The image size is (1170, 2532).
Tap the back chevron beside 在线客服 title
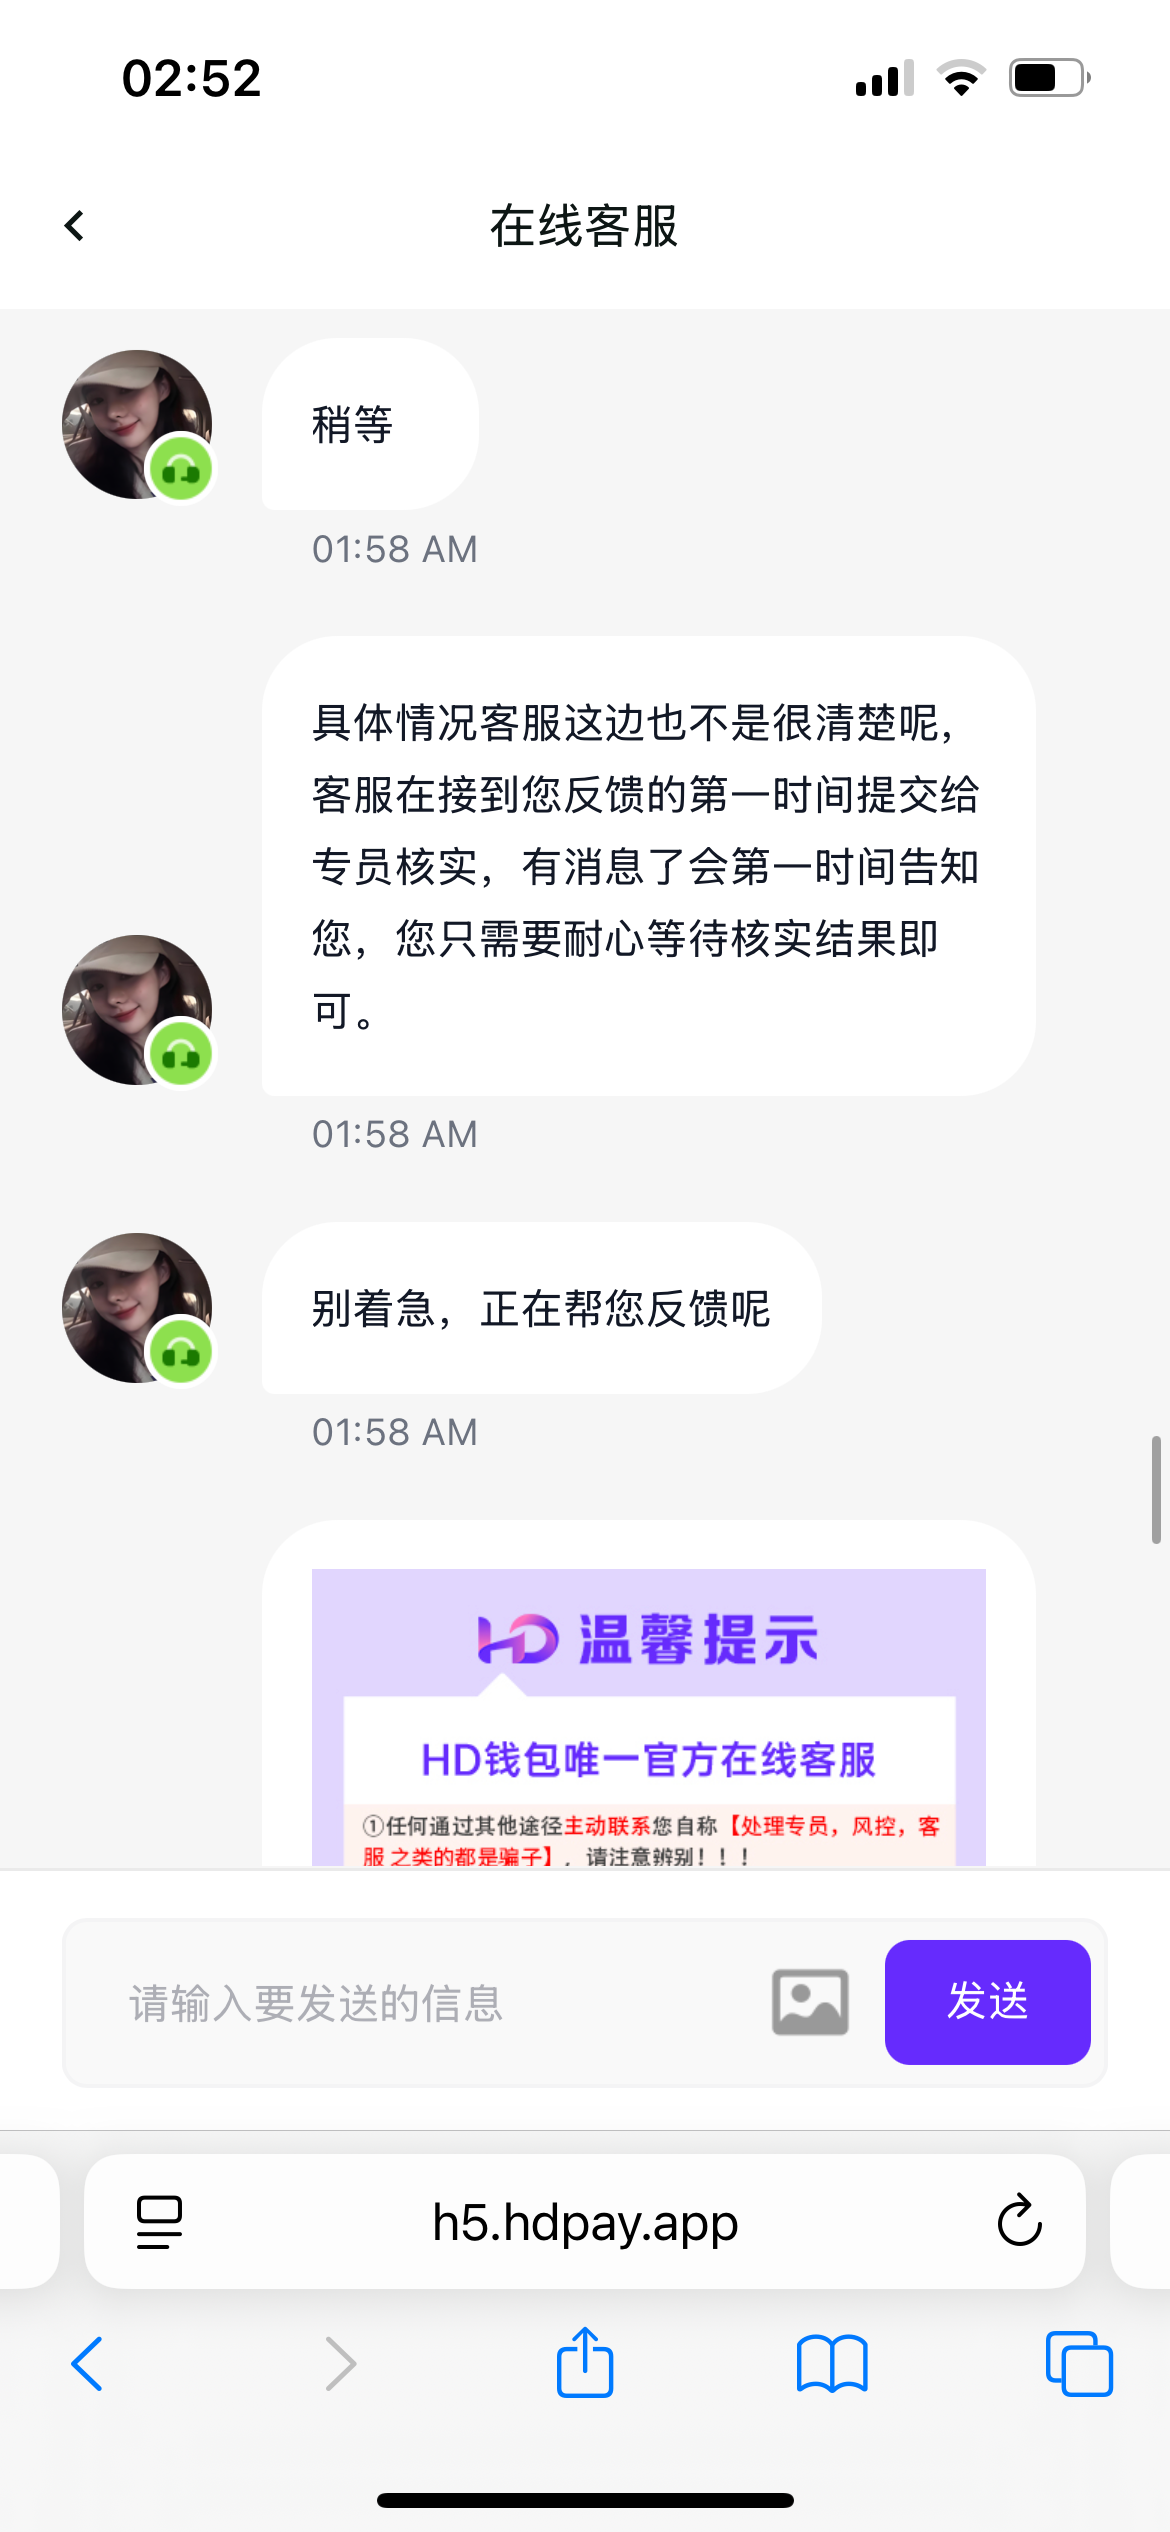(x=74, y=226)
